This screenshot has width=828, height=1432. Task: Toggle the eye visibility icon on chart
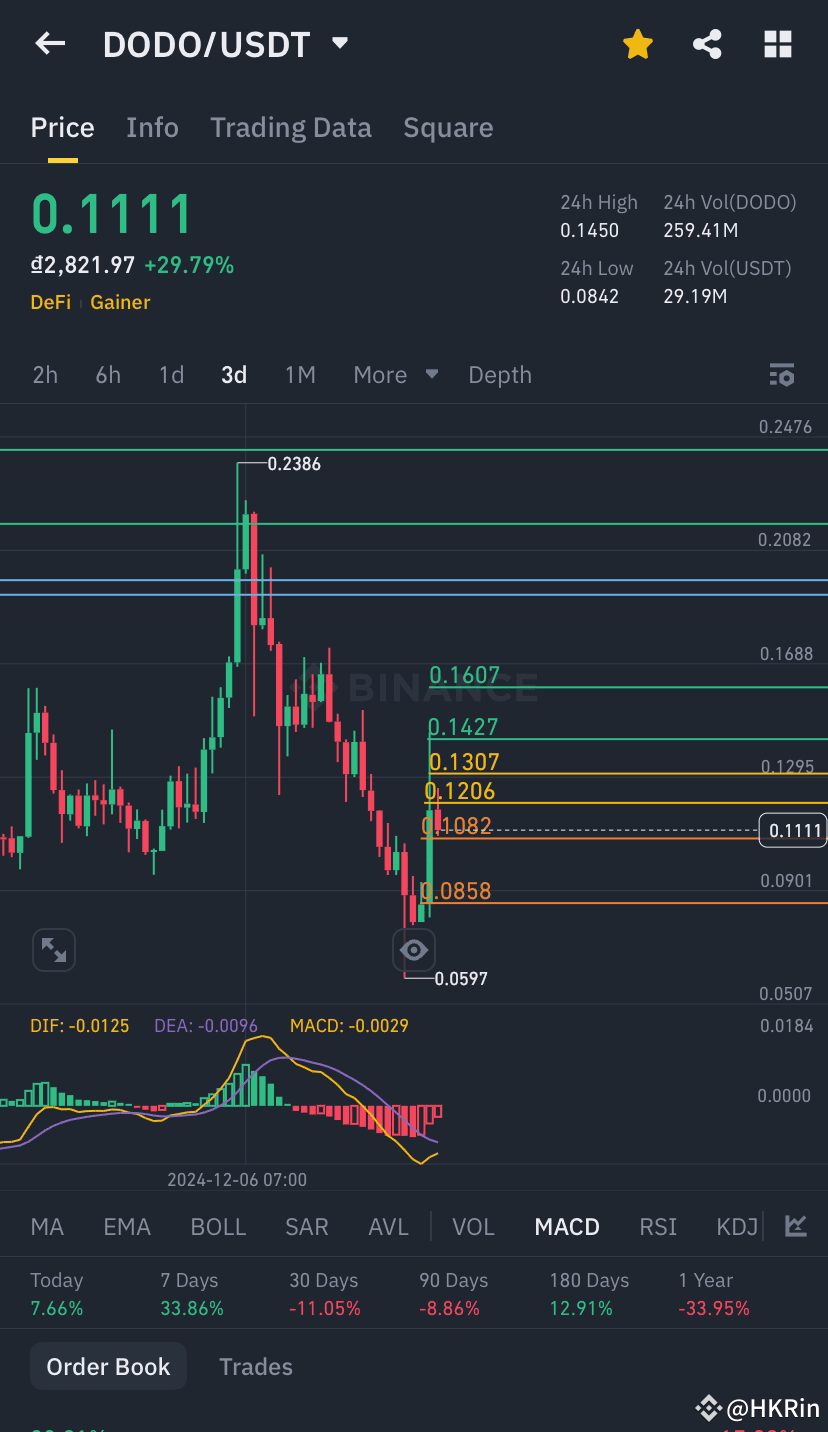pos(414,950)
